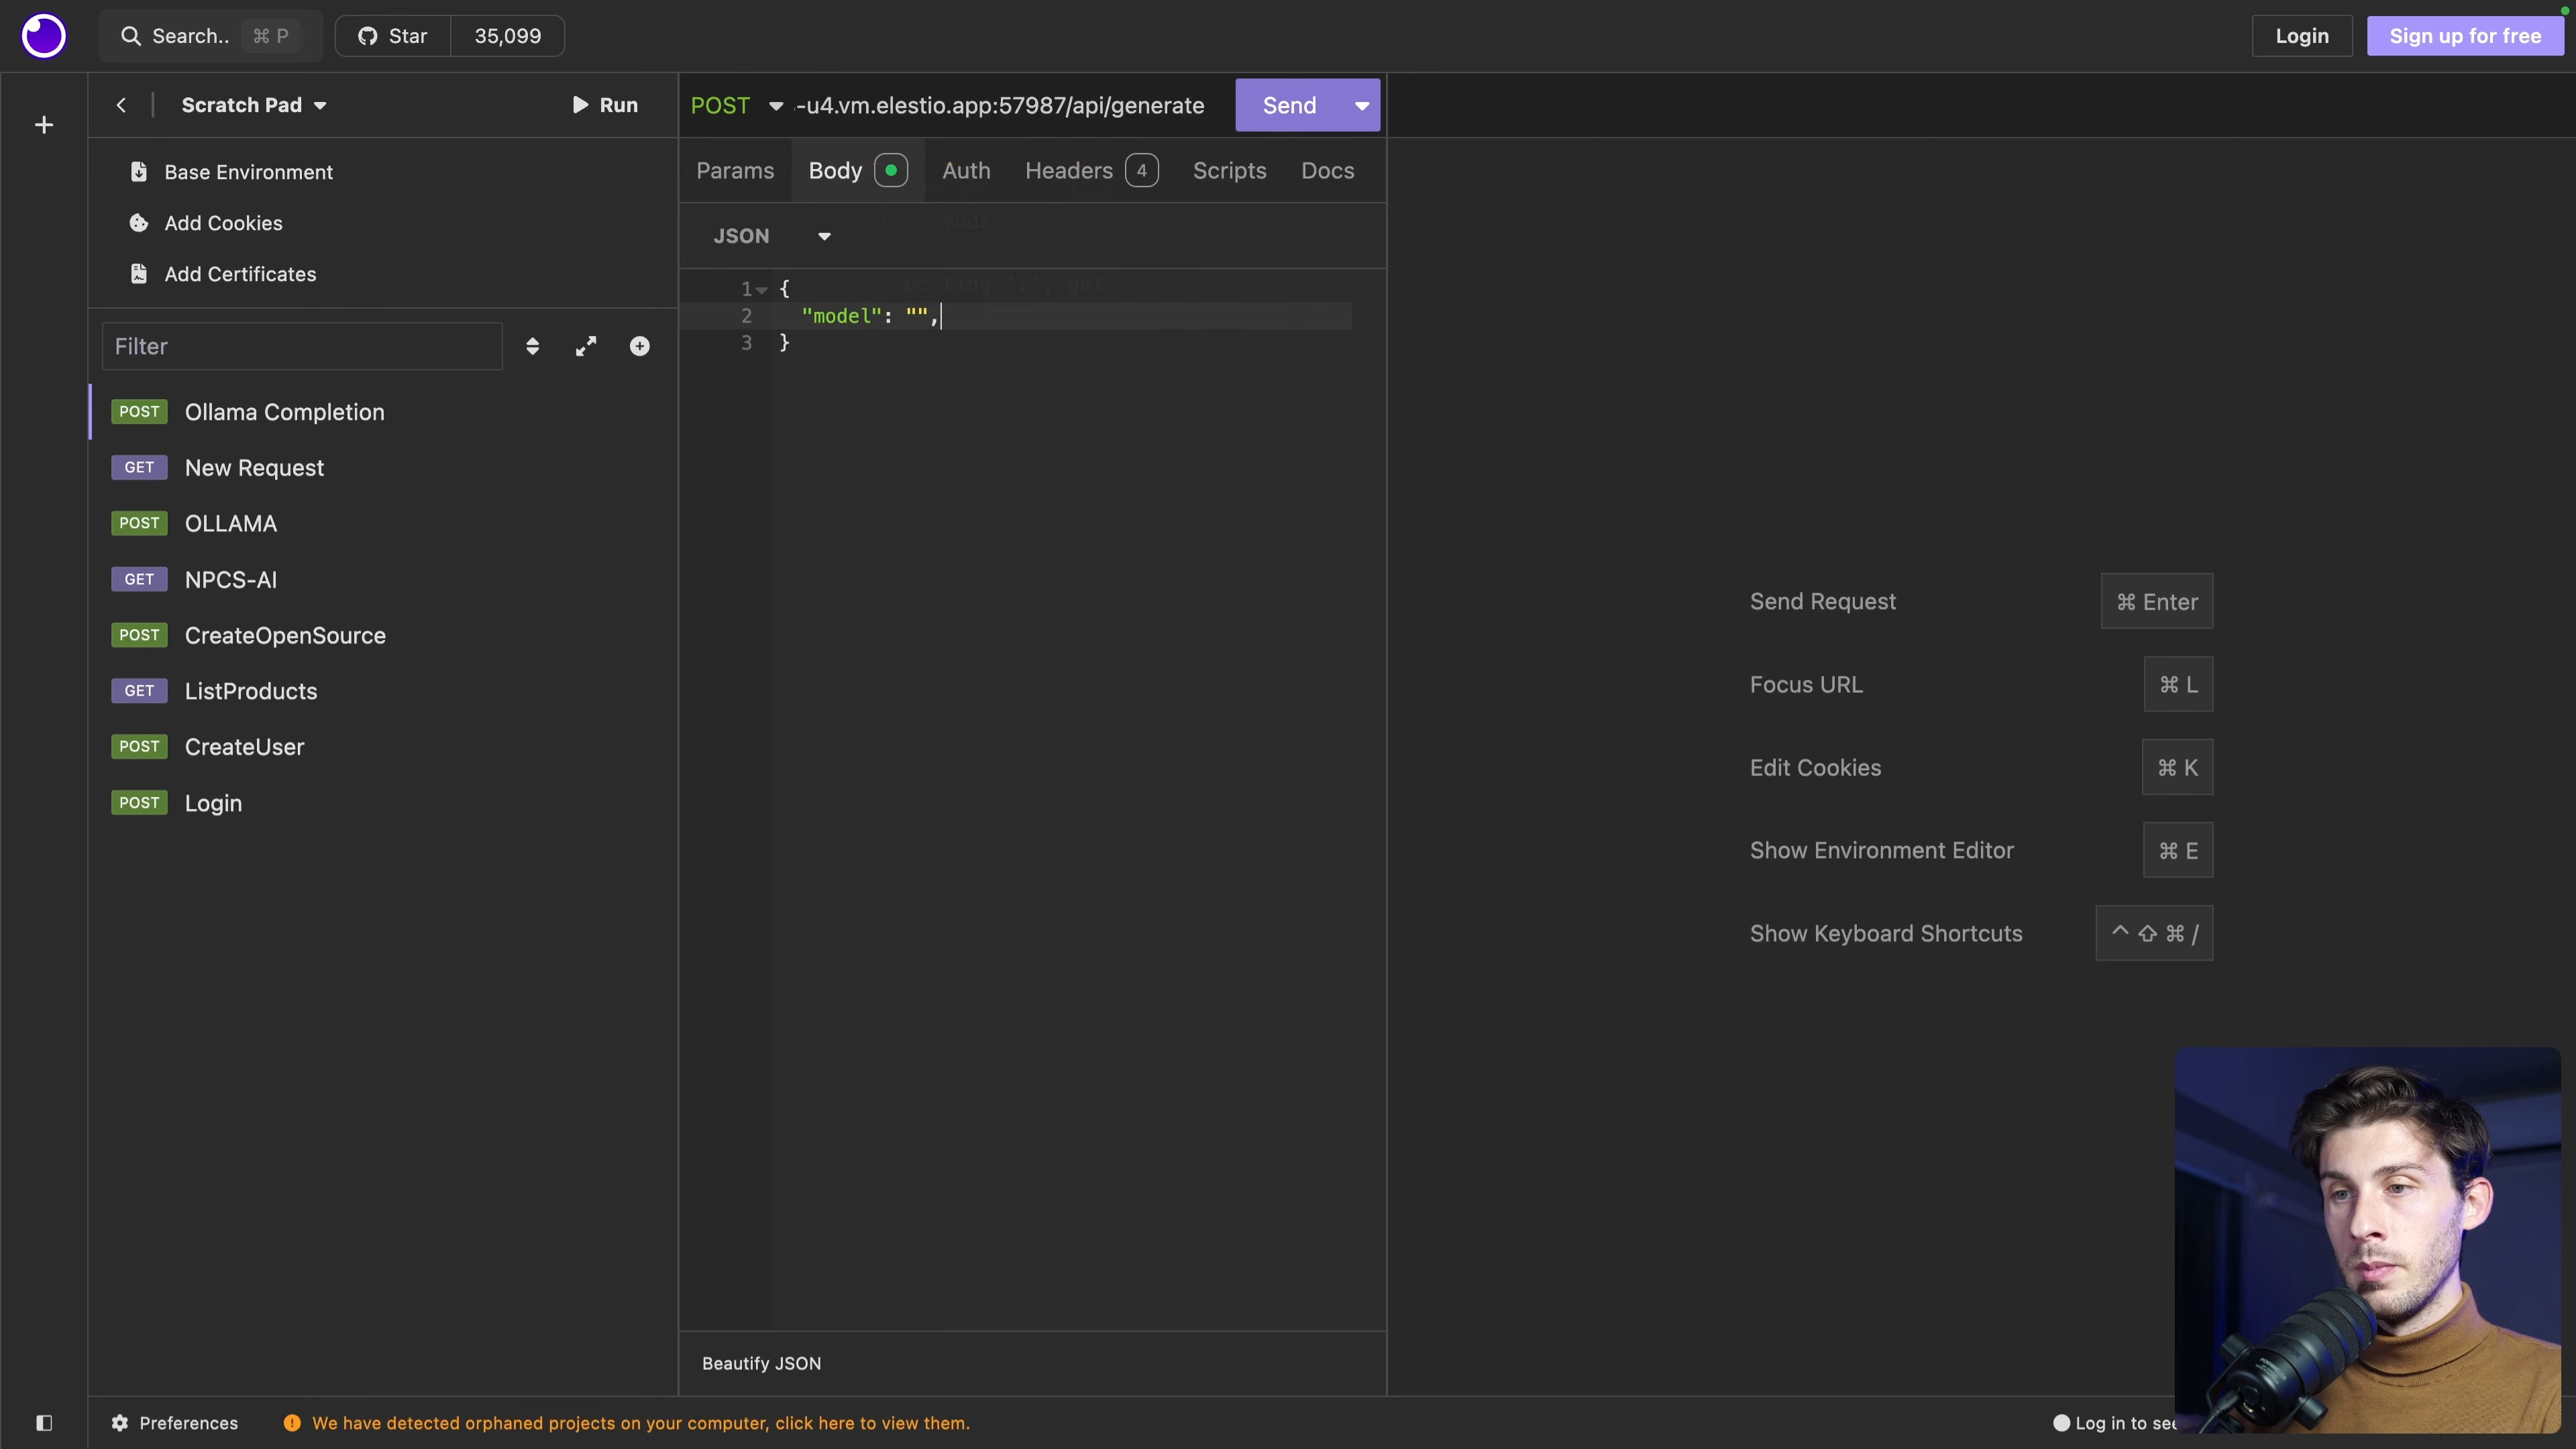Click the create new request plus icon
Viewport: 2576px width, 1449px height.
[640, 346]
